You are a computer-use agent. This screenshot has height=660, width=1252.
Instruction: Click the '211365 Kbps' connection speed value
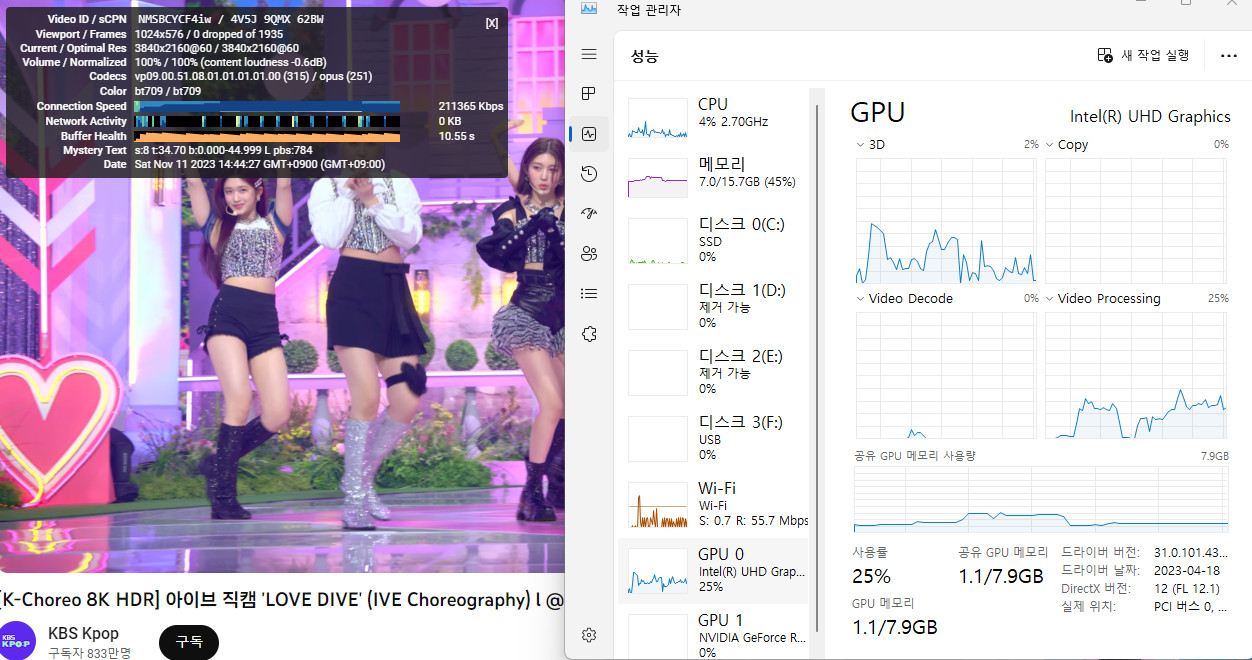point(471,106)
